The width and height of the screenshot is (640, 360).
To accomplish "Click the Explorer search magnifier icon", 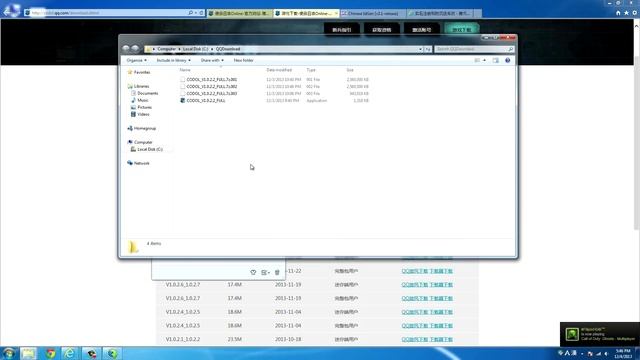I will pyautogui.click(x=510, y=49).
